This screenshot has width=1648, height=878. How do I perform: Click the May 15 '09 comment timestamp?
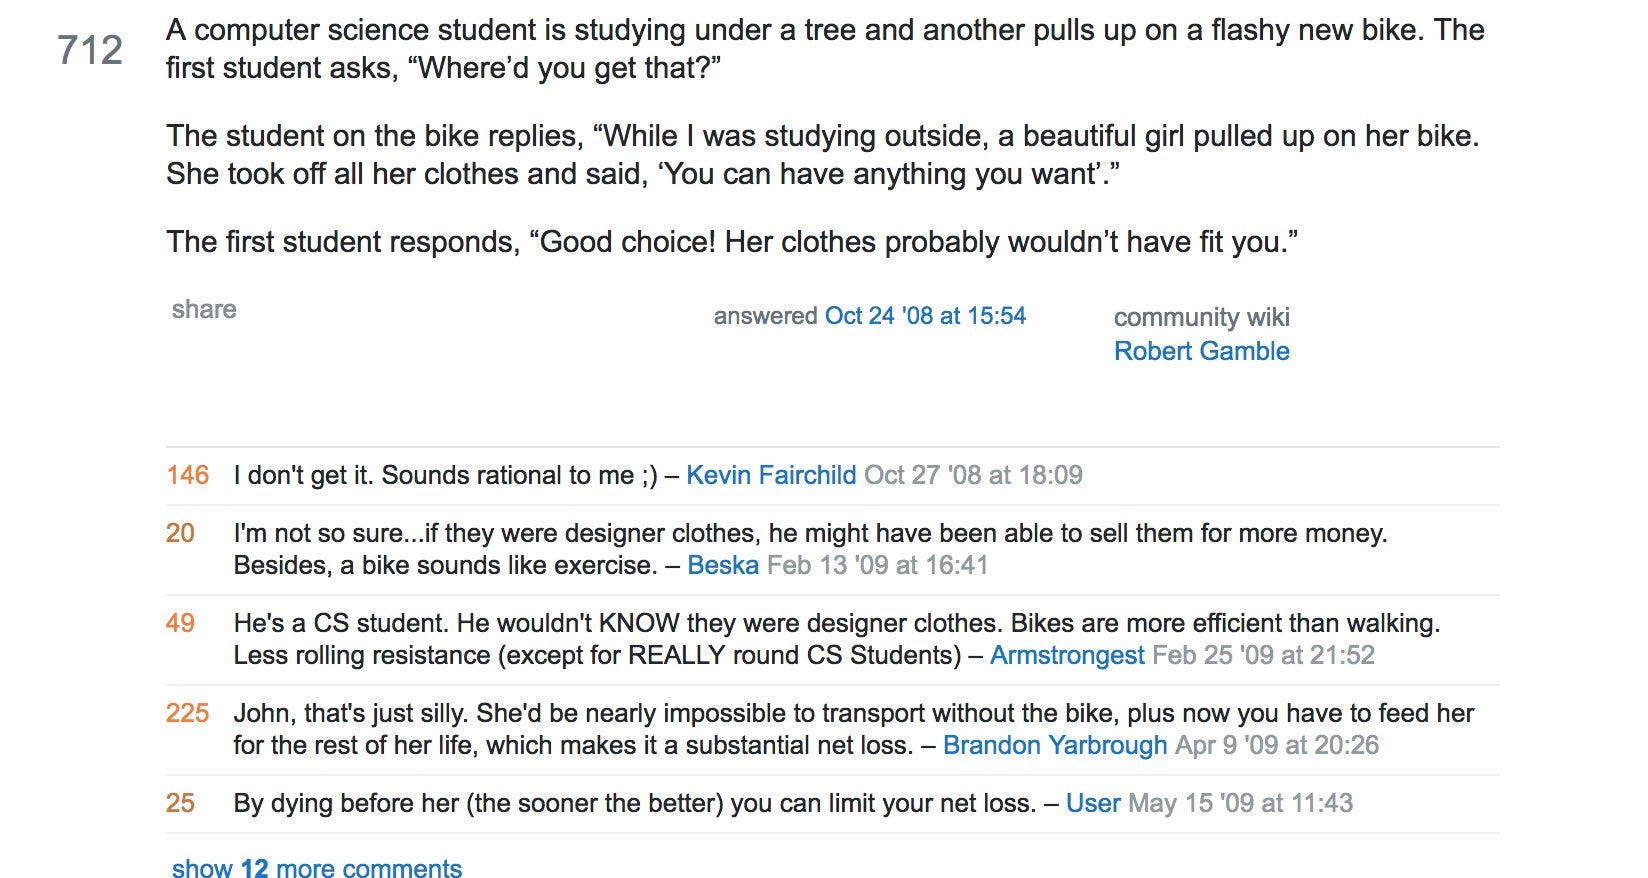click(1240, 803)
